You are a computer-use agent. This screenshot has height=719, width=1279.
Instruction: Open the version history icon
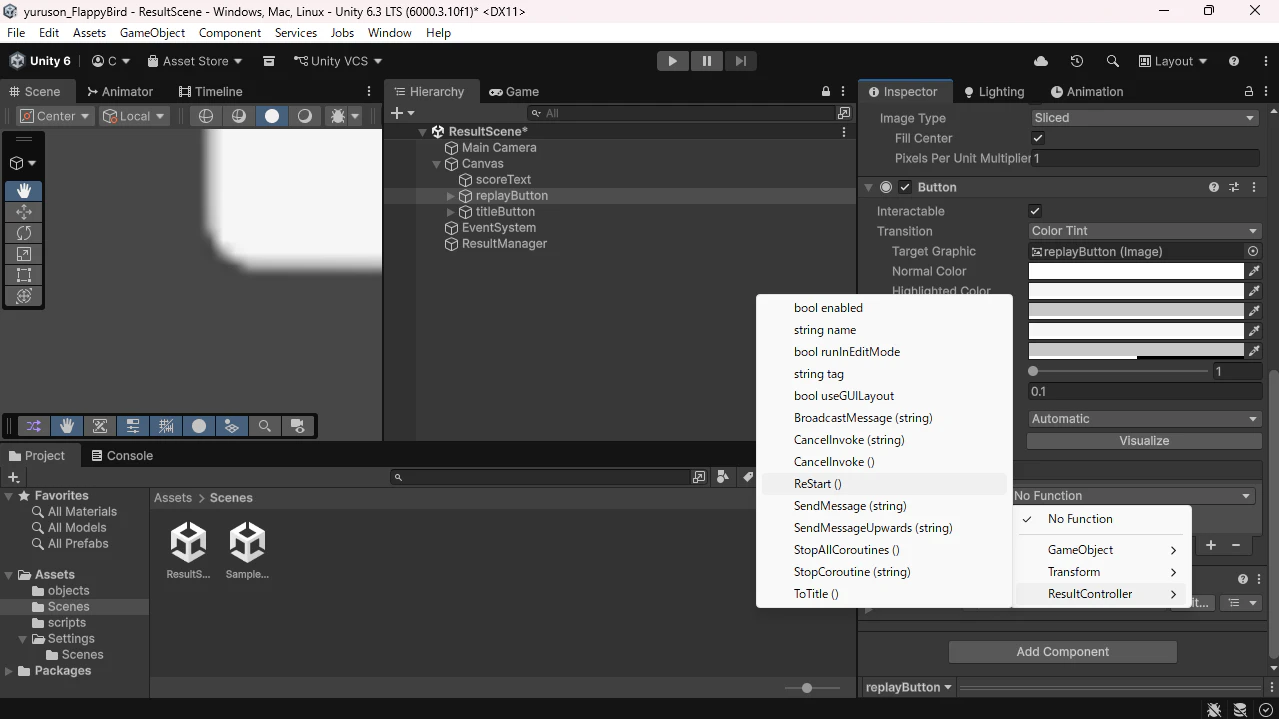tap(1077, 61)
